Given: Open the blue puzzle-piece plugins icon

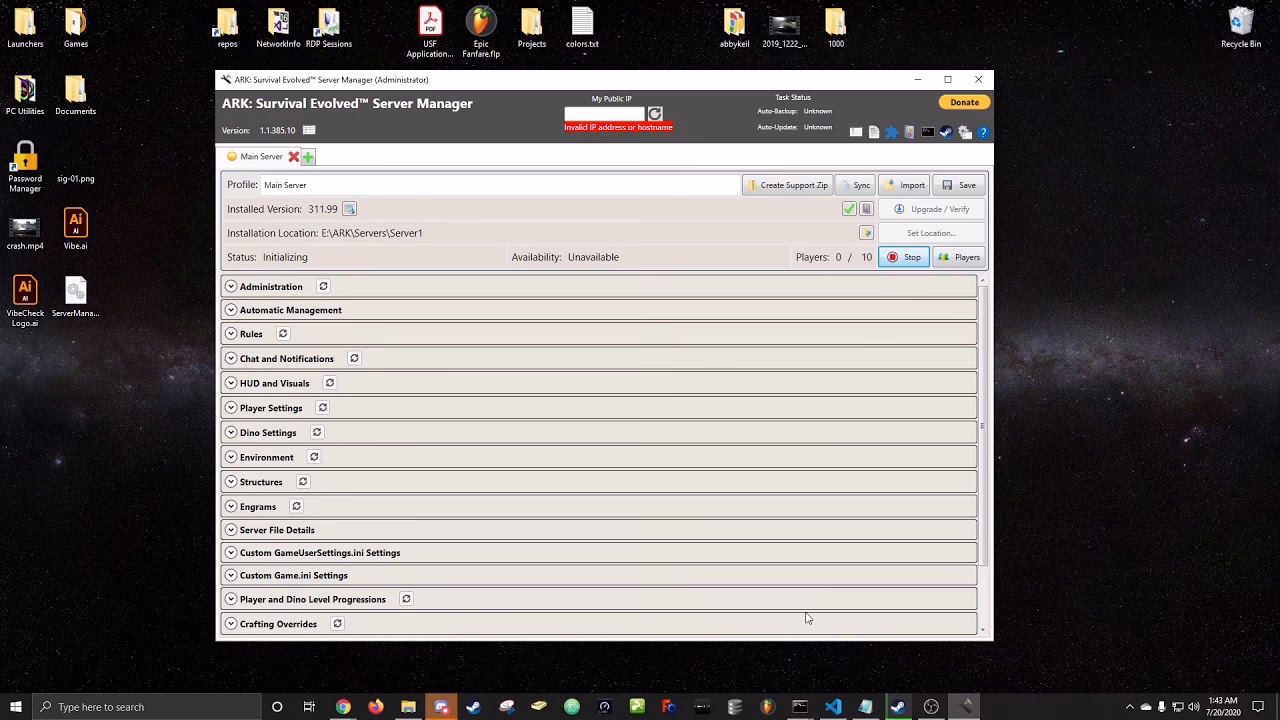Looking at the screenshot, I should (891, 132).
